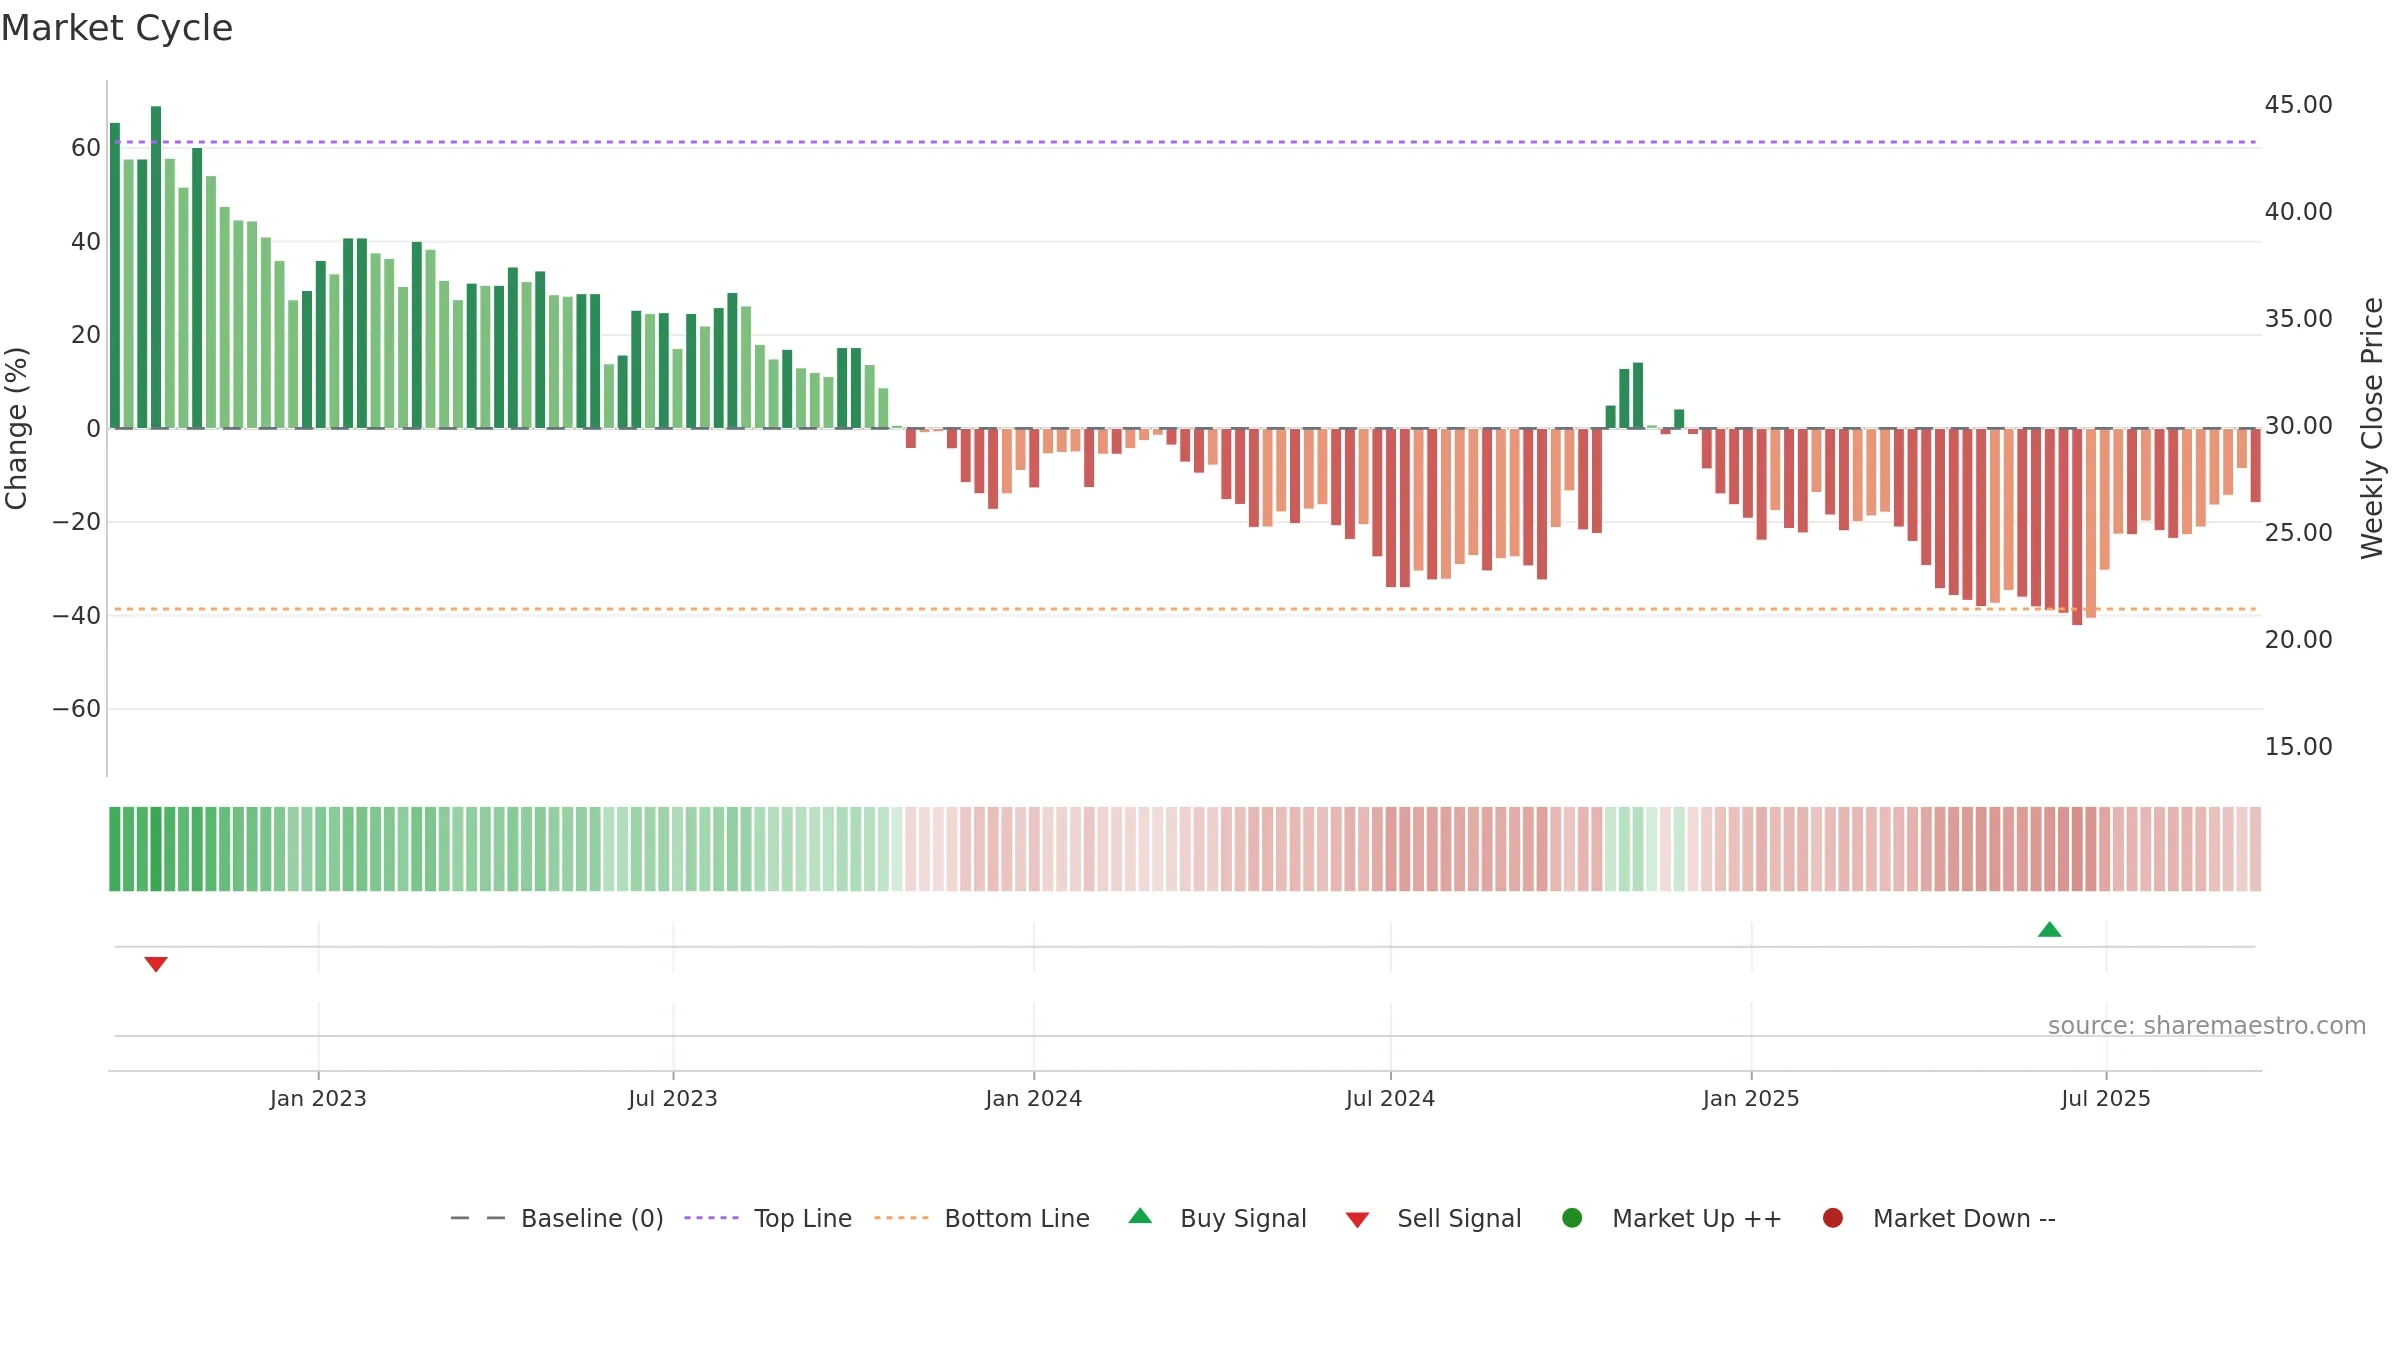Screen dimensions: 2400x1350
Task: Click the 45.00 price axis label
Action: coord(2298,105)
